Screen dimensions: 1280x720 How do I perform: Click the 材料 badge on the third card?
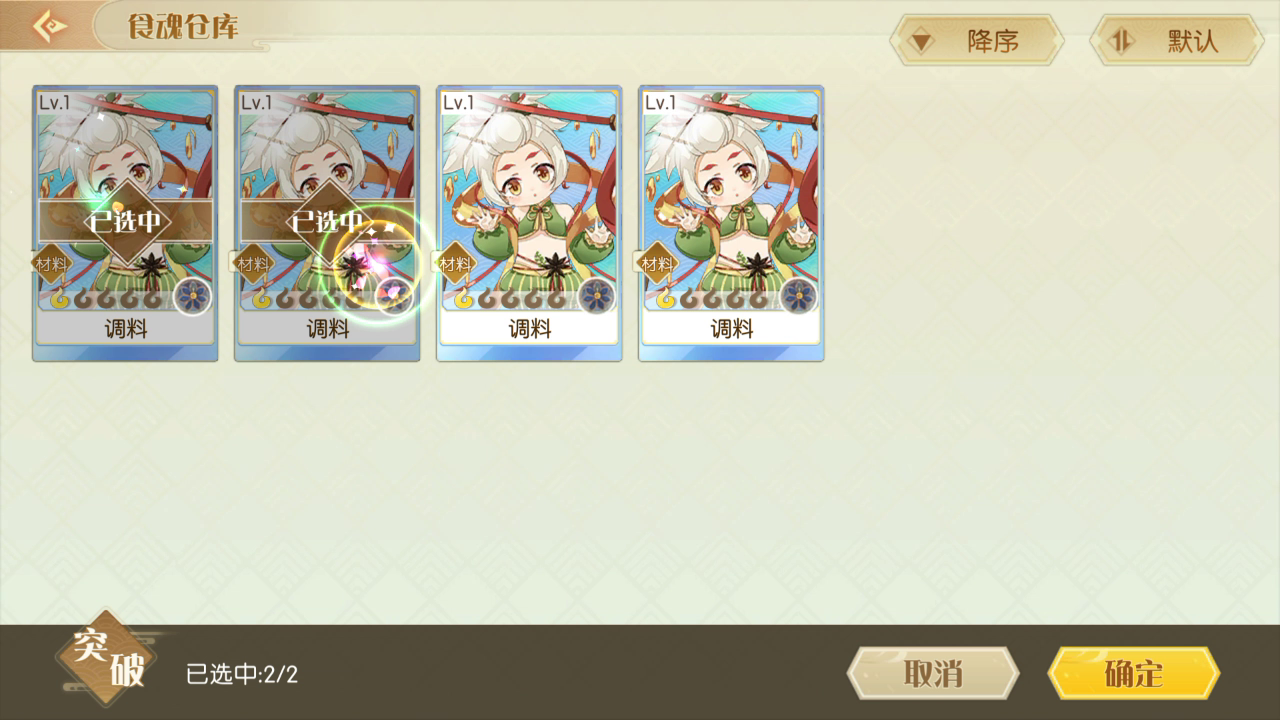pyautogui.click(x=455, y=264)
